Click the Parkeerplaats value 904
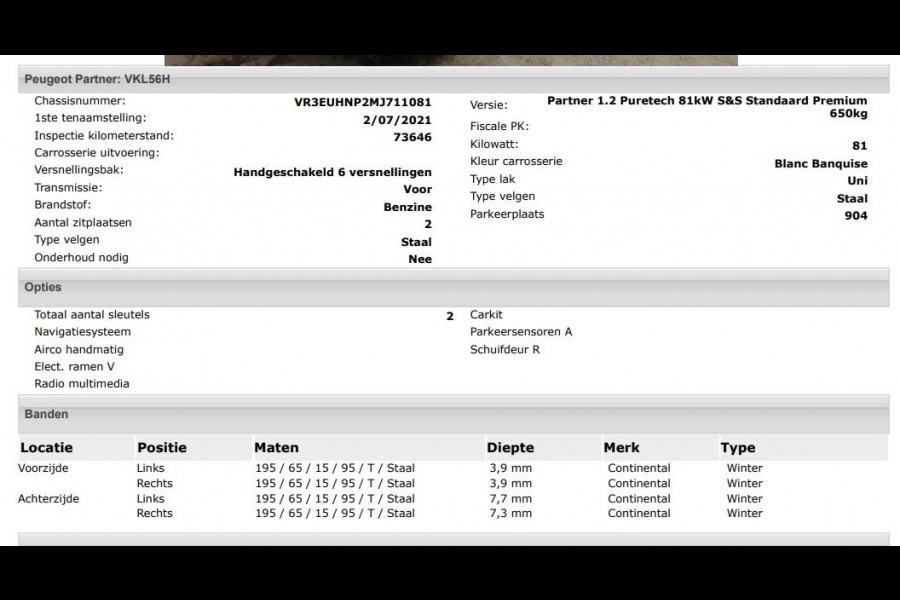Screen dimensions: 900x600 tap(855, 216)
